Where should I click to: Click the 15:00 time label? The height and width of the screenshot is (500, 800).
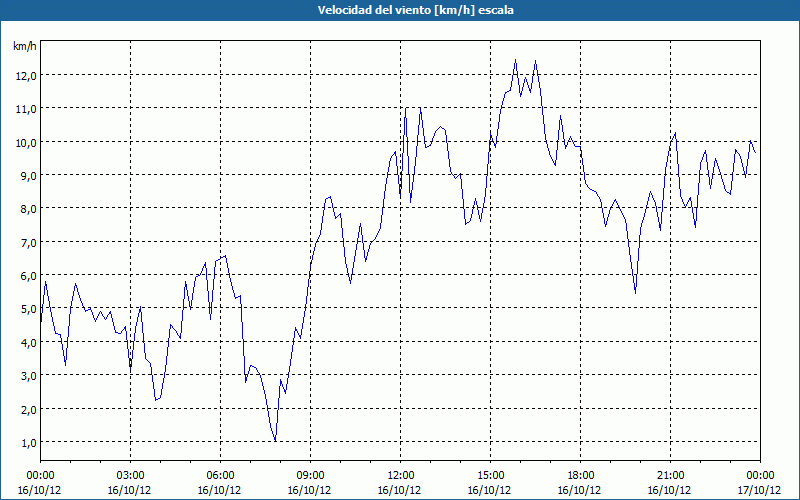491,476
